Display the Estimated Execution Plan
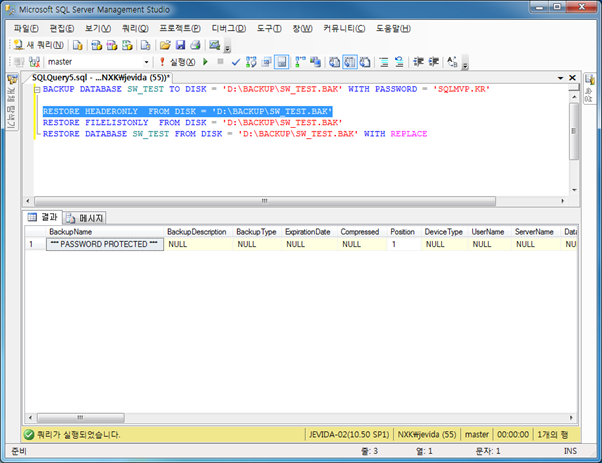 pyautogui.click(x=251, y=62)
